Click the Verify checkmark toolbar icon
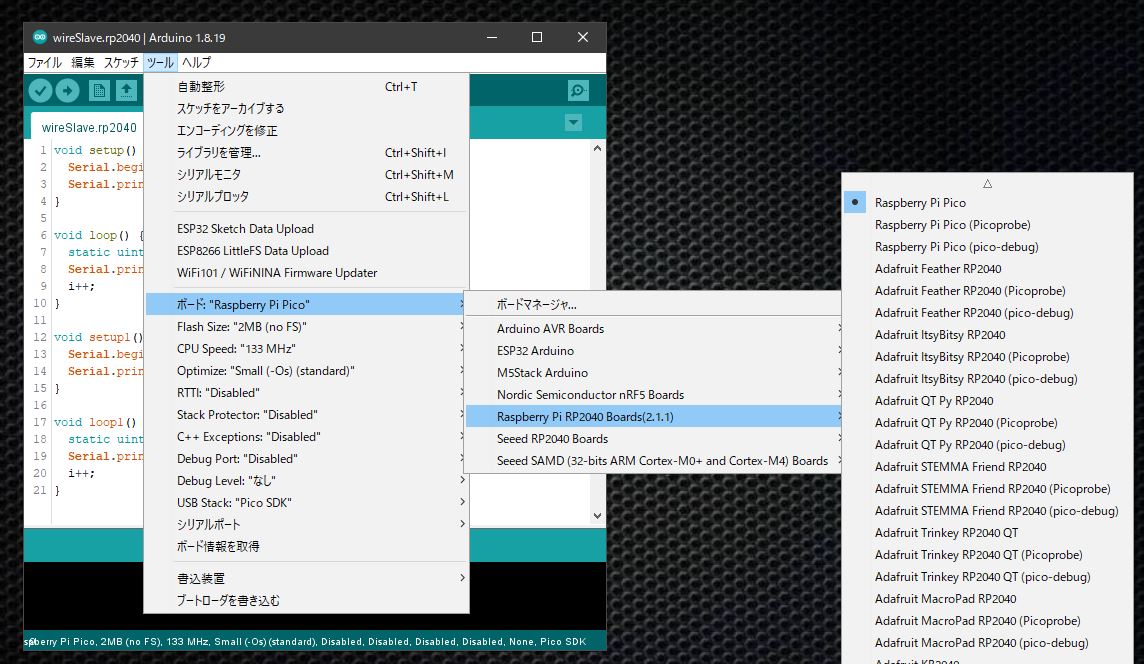This screenshot has height=664, width=1144. (x=40, y=91)
